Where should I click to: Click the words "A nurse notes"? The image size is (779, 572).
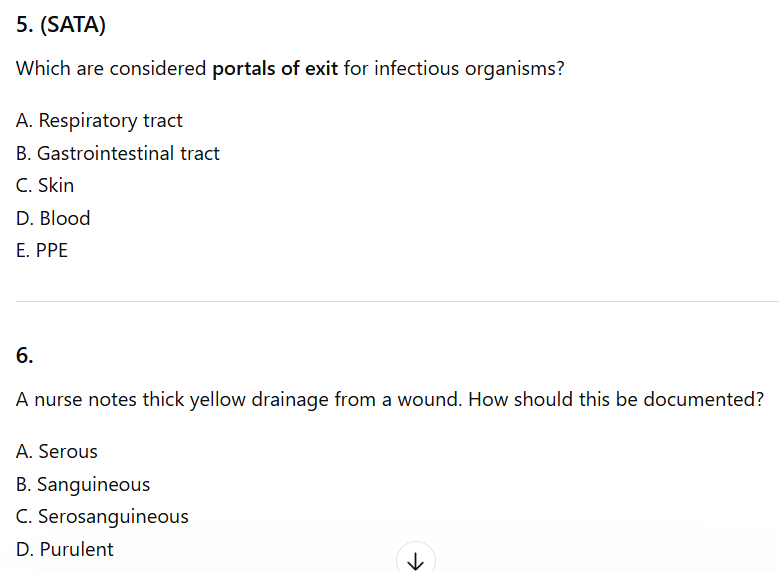(x=76, y=400)
